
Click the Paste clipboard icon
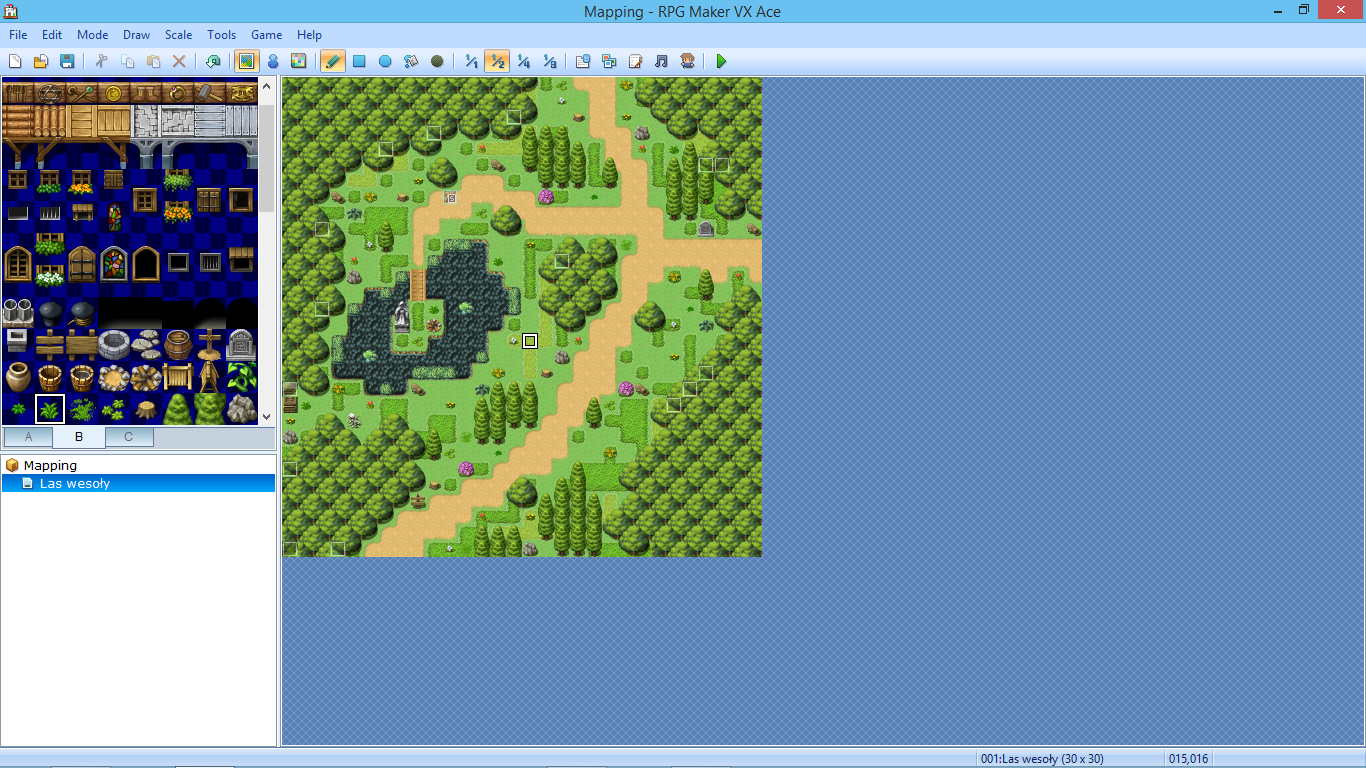[153, 61]
